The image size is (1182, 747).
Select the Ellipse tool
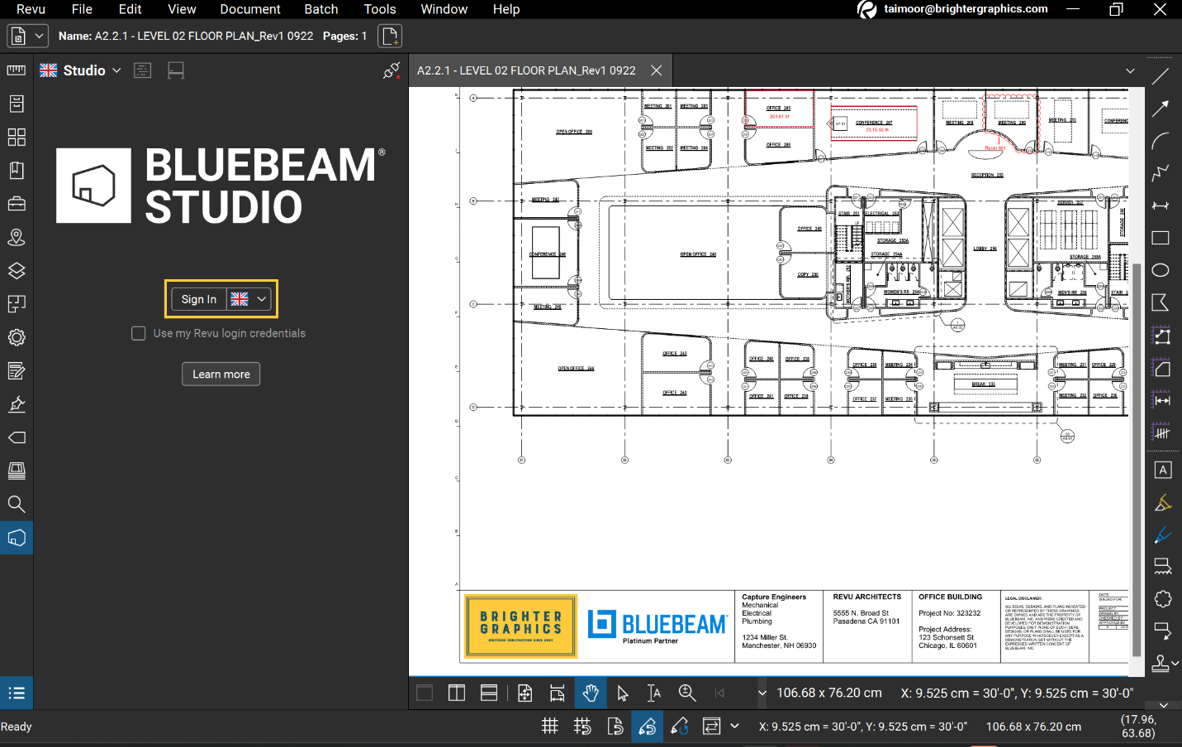point(1161,270)
